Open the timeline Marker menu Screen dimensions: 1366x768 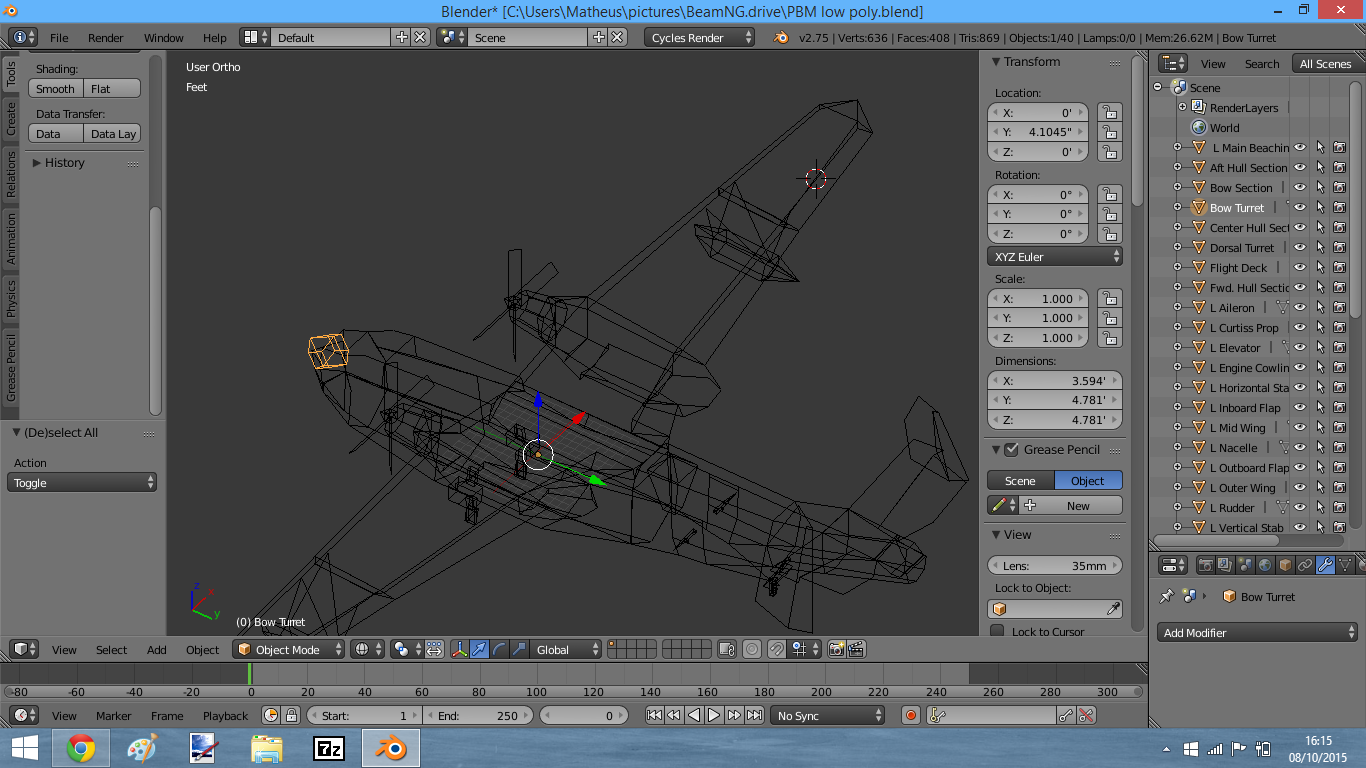114,715
